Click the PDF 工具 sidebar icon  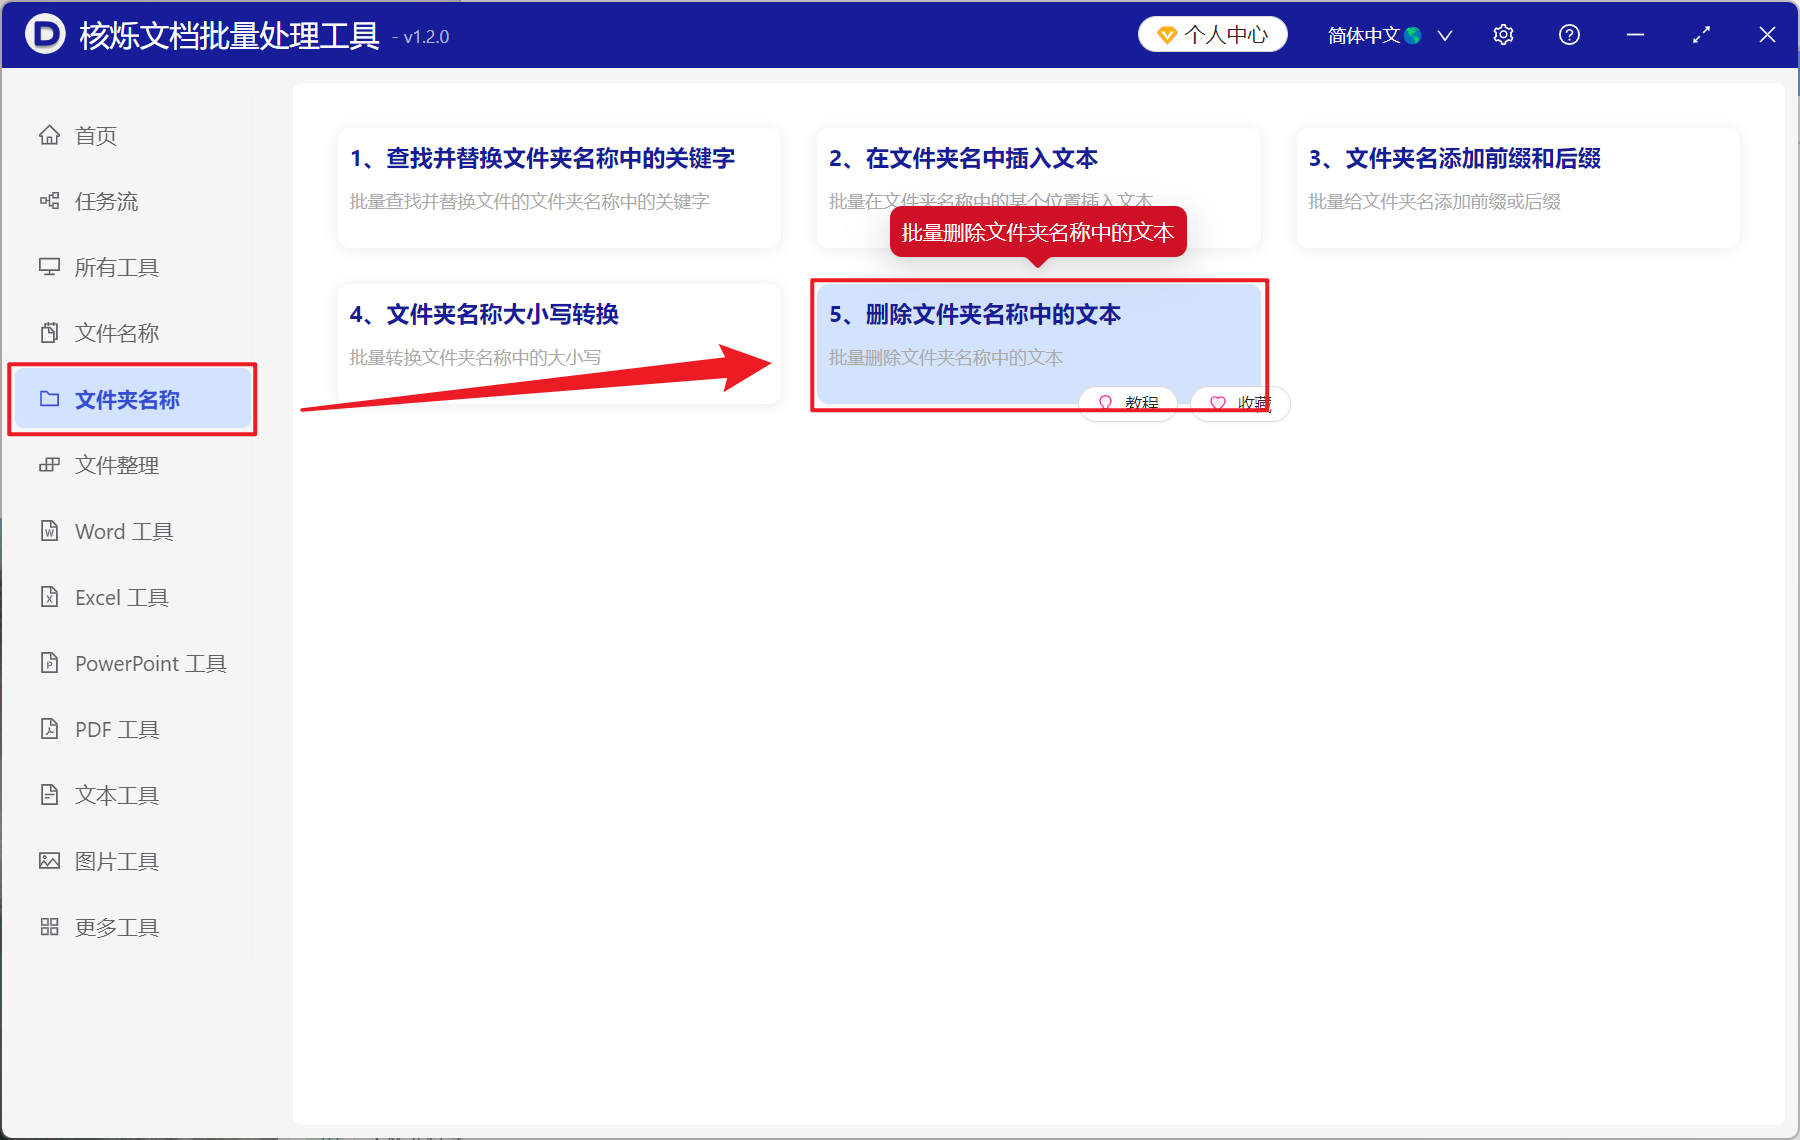point(50,728)
